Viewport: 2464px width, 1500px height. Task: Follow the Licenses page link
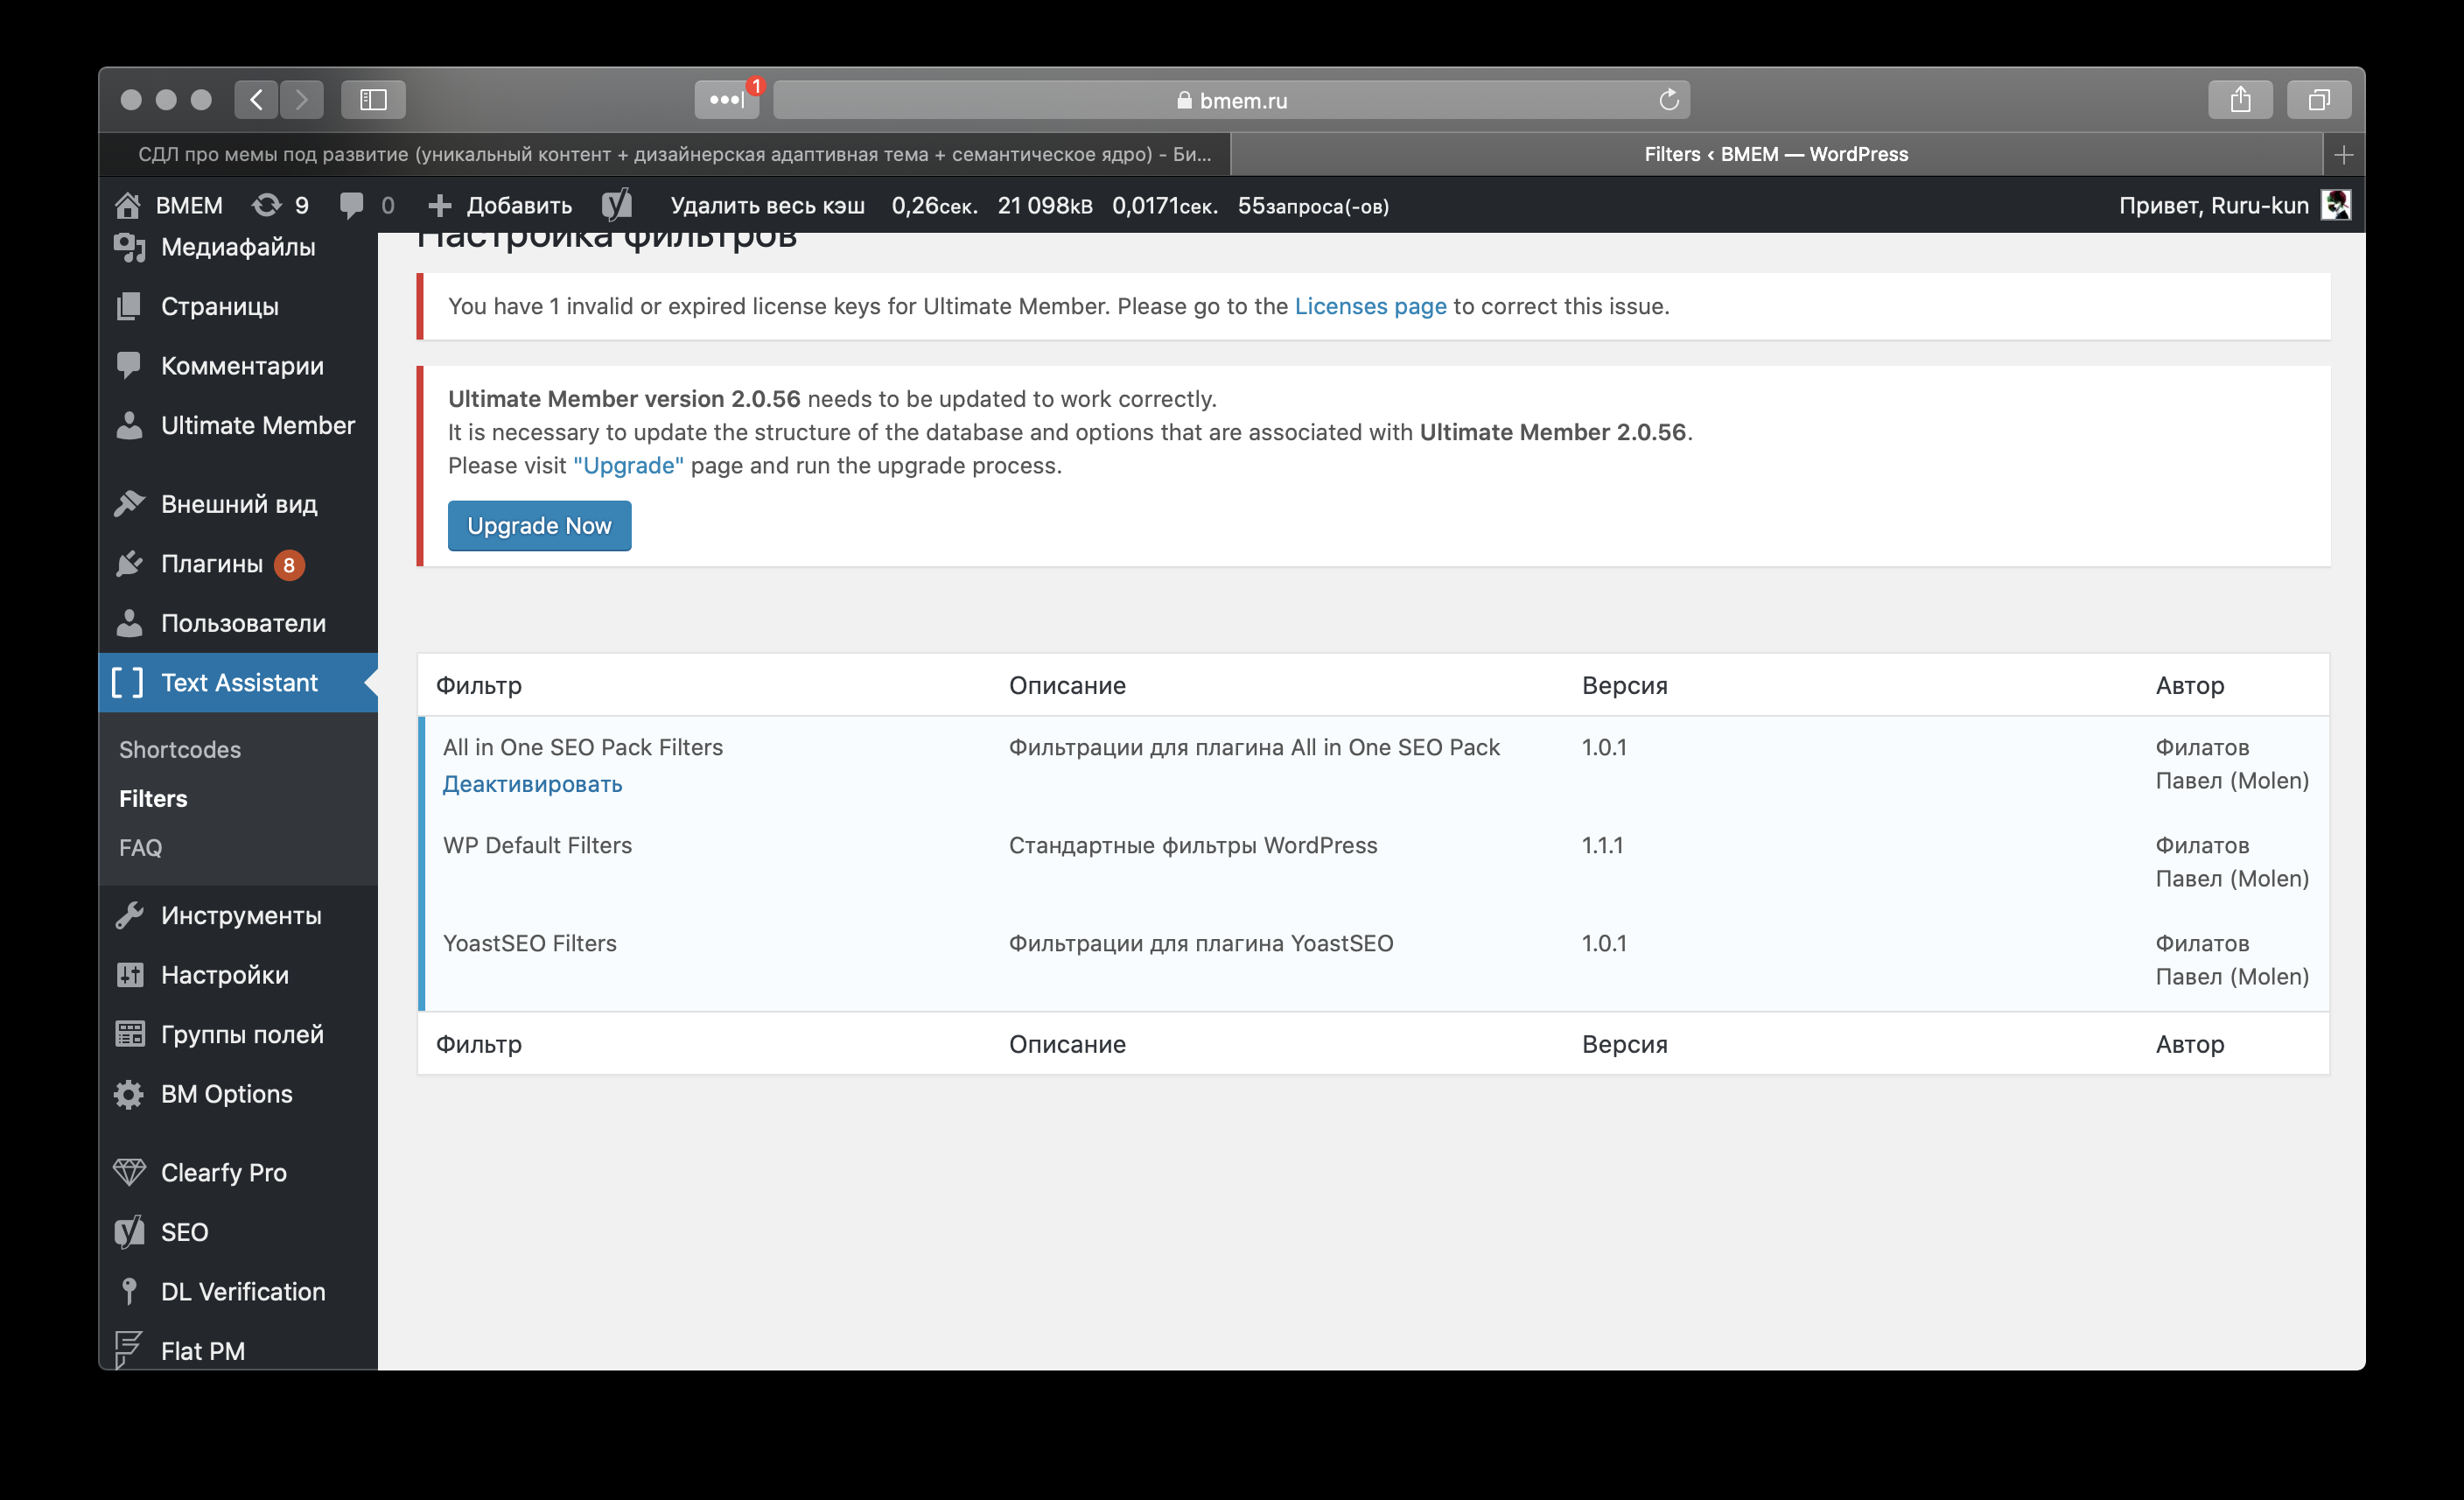(x=1370, y=306)
